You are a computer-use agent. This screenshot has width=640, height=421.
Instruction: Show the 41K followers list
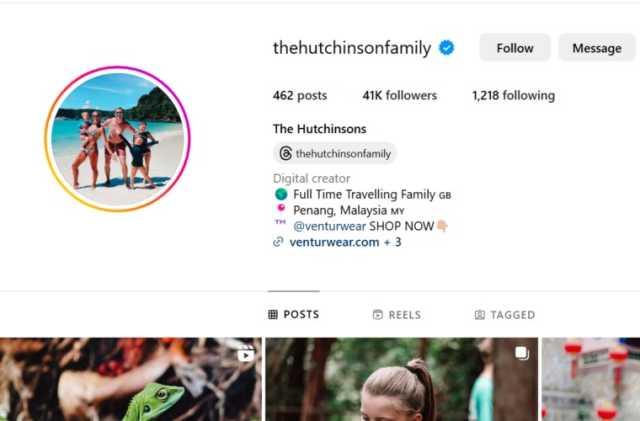click(x=400, y=95)
